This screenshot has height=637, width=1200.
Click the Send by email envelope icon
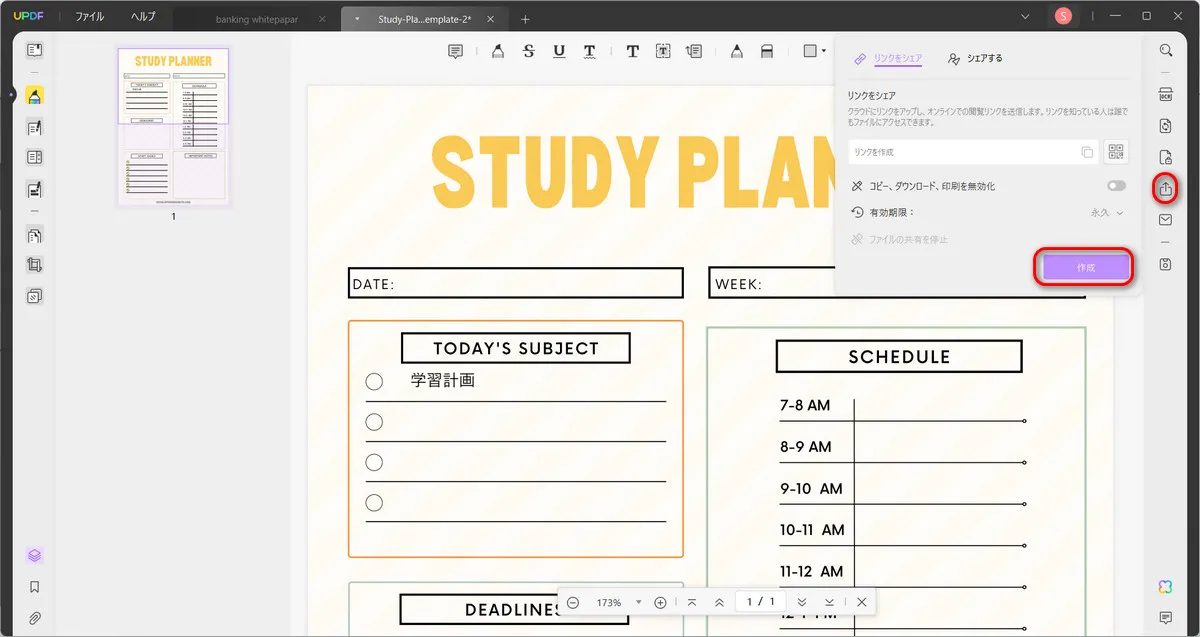[x=1165, y=219]
